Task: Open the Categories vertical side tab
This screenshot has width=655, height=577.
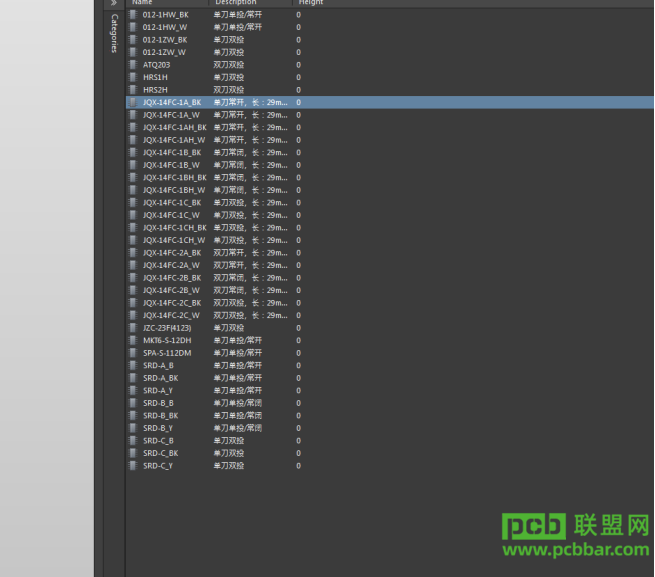Action: (x=114, y=33)
